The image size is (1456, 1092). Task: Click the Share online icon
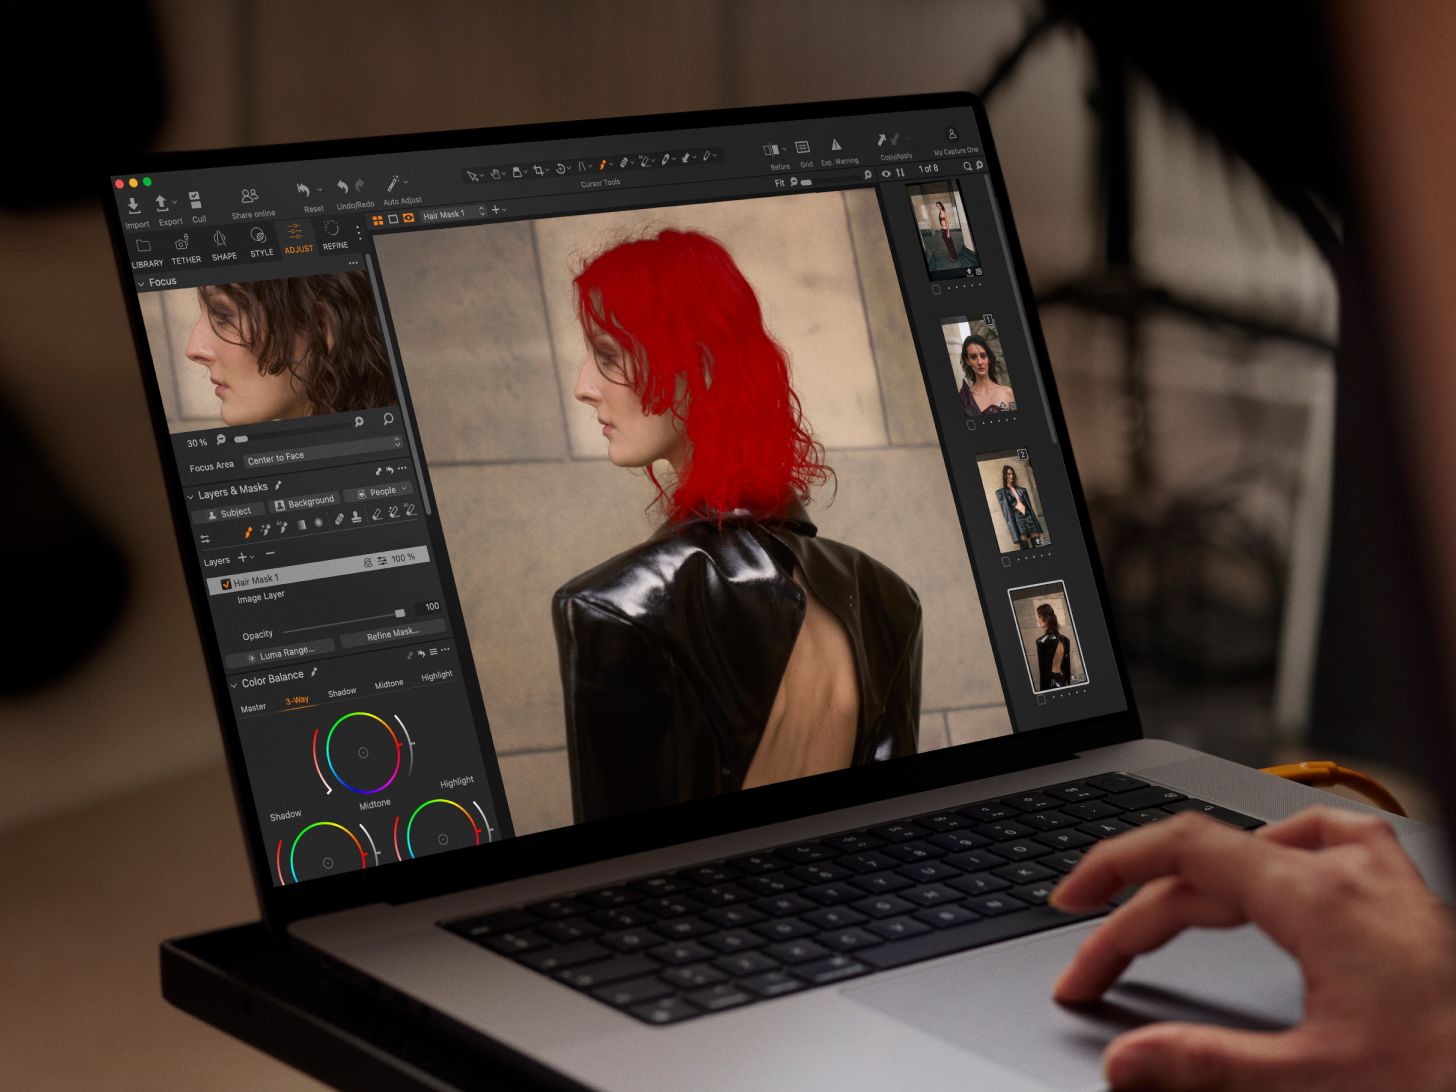[250, 196]
